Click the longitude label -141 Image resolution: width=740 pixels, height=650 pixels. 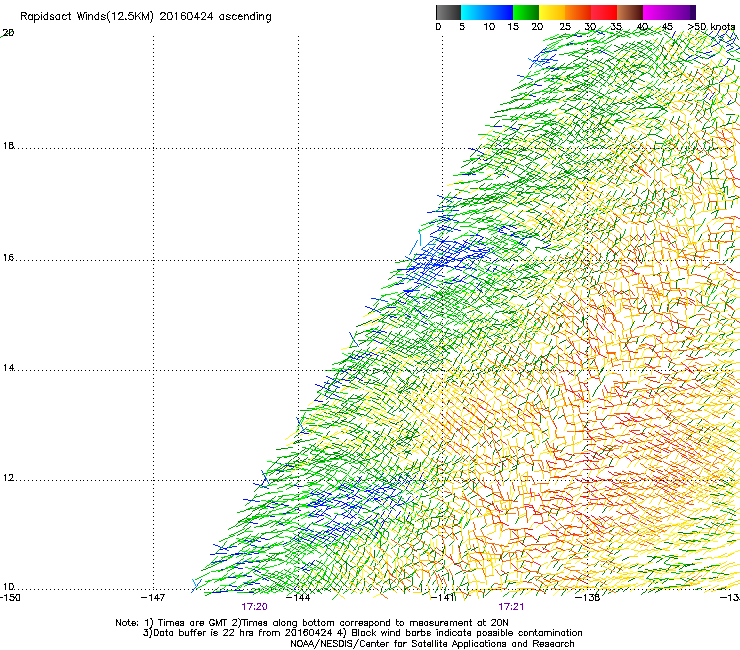(x=442, y=598)
